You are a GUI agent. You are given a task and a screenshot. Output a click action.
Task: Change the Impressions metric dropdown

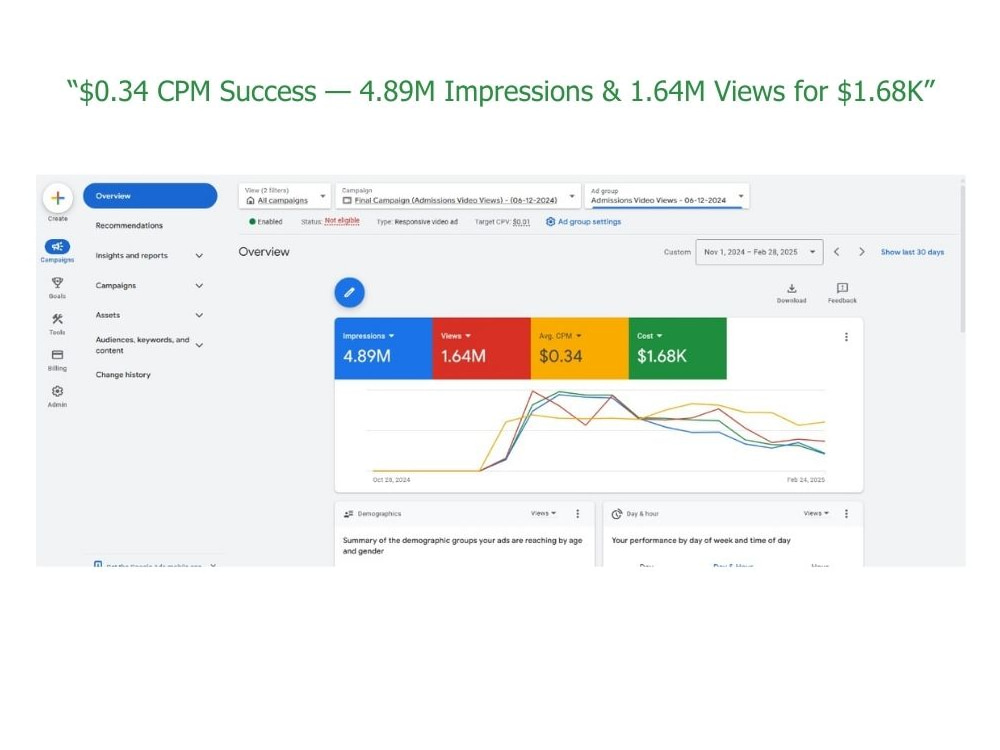(x=369, y=336)
